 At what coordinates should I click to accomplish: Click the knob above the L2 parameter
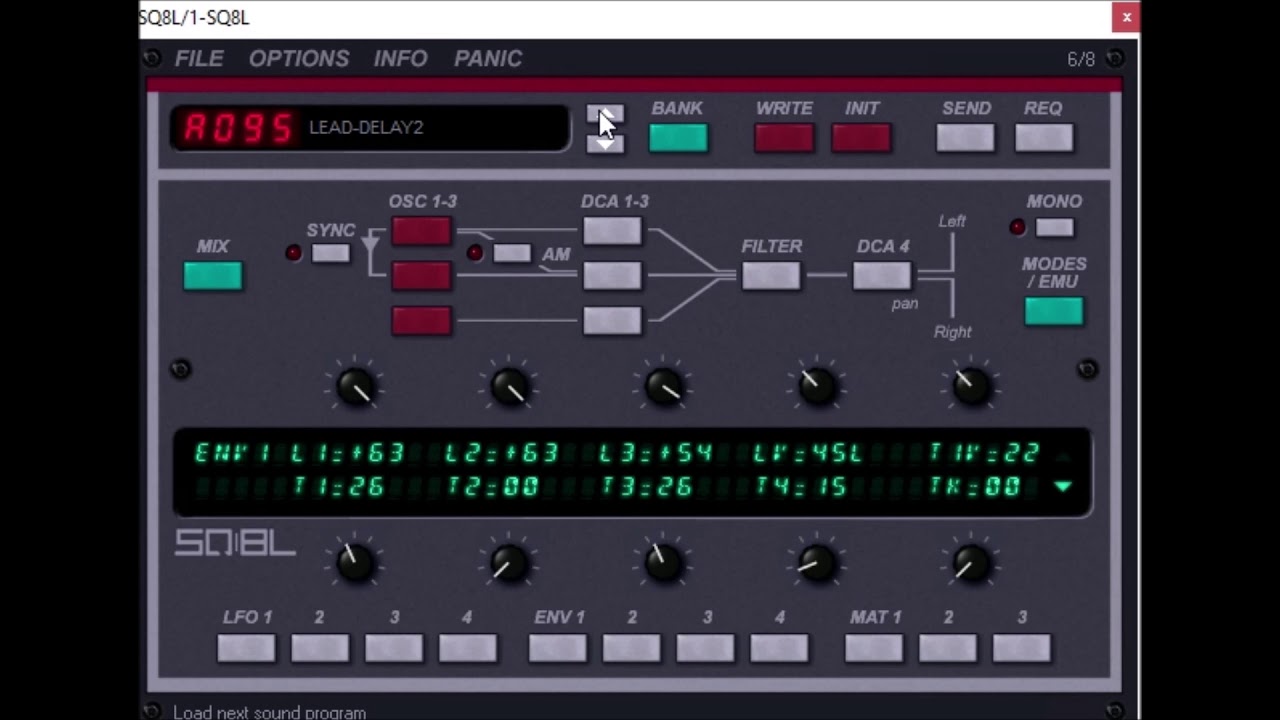tap(509, 387)
